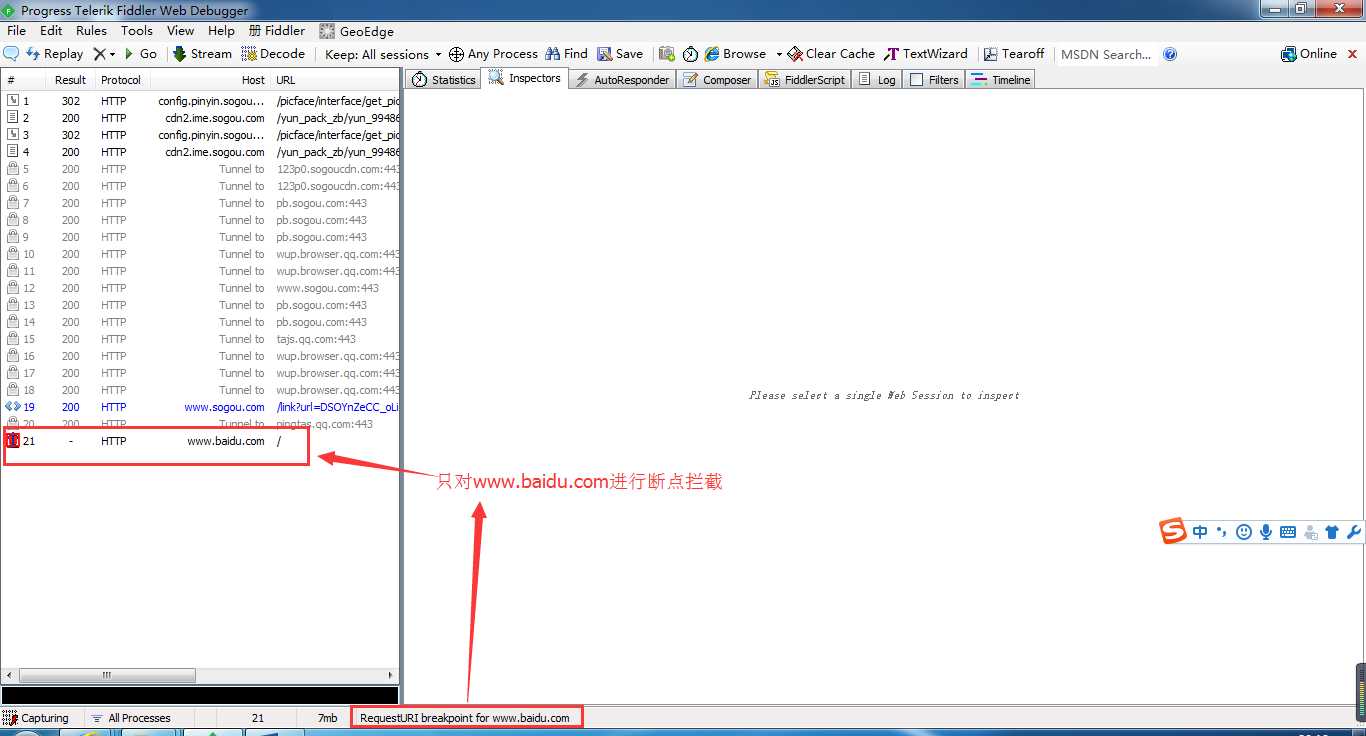Select session 12 www.sogou.com:443 tunnel
Viewport: 1366px width, 736px height.
(201, 288)
